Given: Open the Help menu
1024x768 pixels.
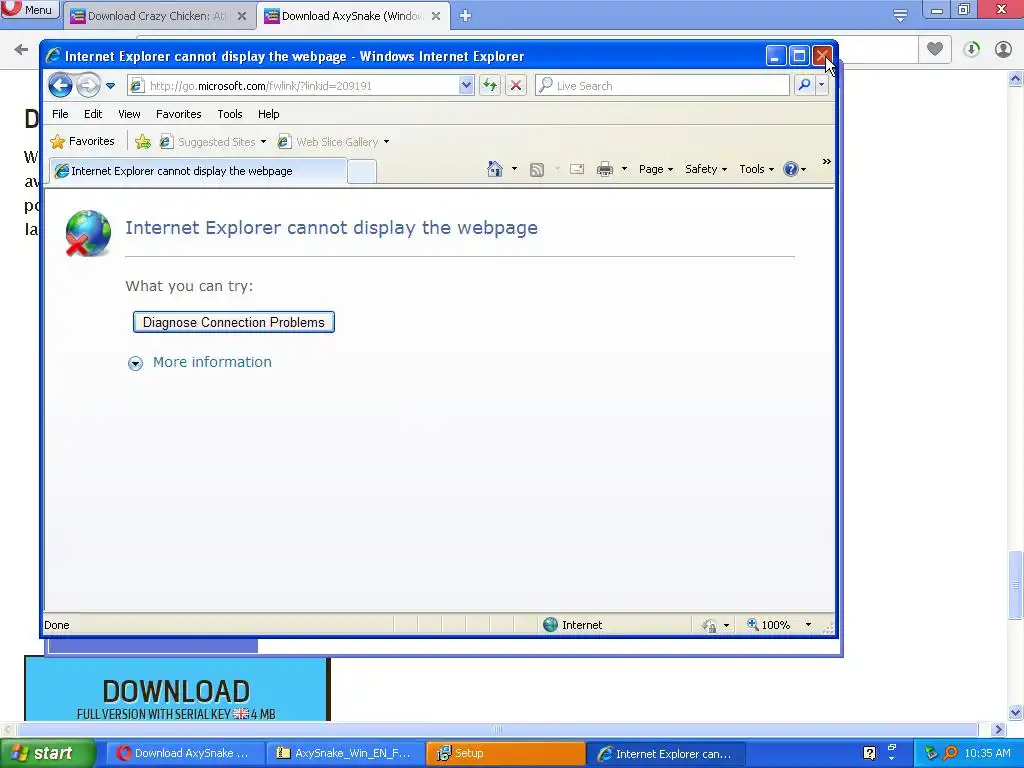Looking at the screenshot, I should [x=268, y=114].
